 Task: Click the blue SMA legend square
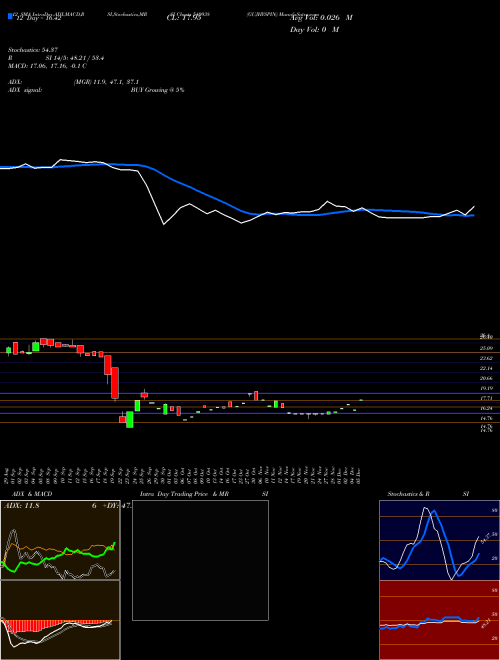pyautogui.click(x=11, y=17)
